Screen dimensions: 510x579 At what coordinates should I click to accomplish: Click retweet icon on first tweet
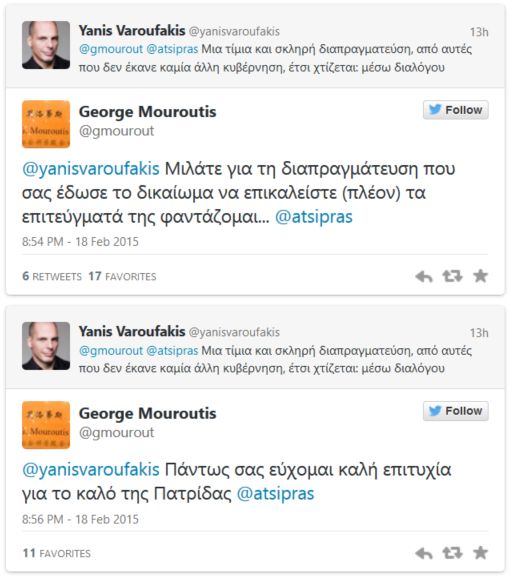[x=452, y=276]
